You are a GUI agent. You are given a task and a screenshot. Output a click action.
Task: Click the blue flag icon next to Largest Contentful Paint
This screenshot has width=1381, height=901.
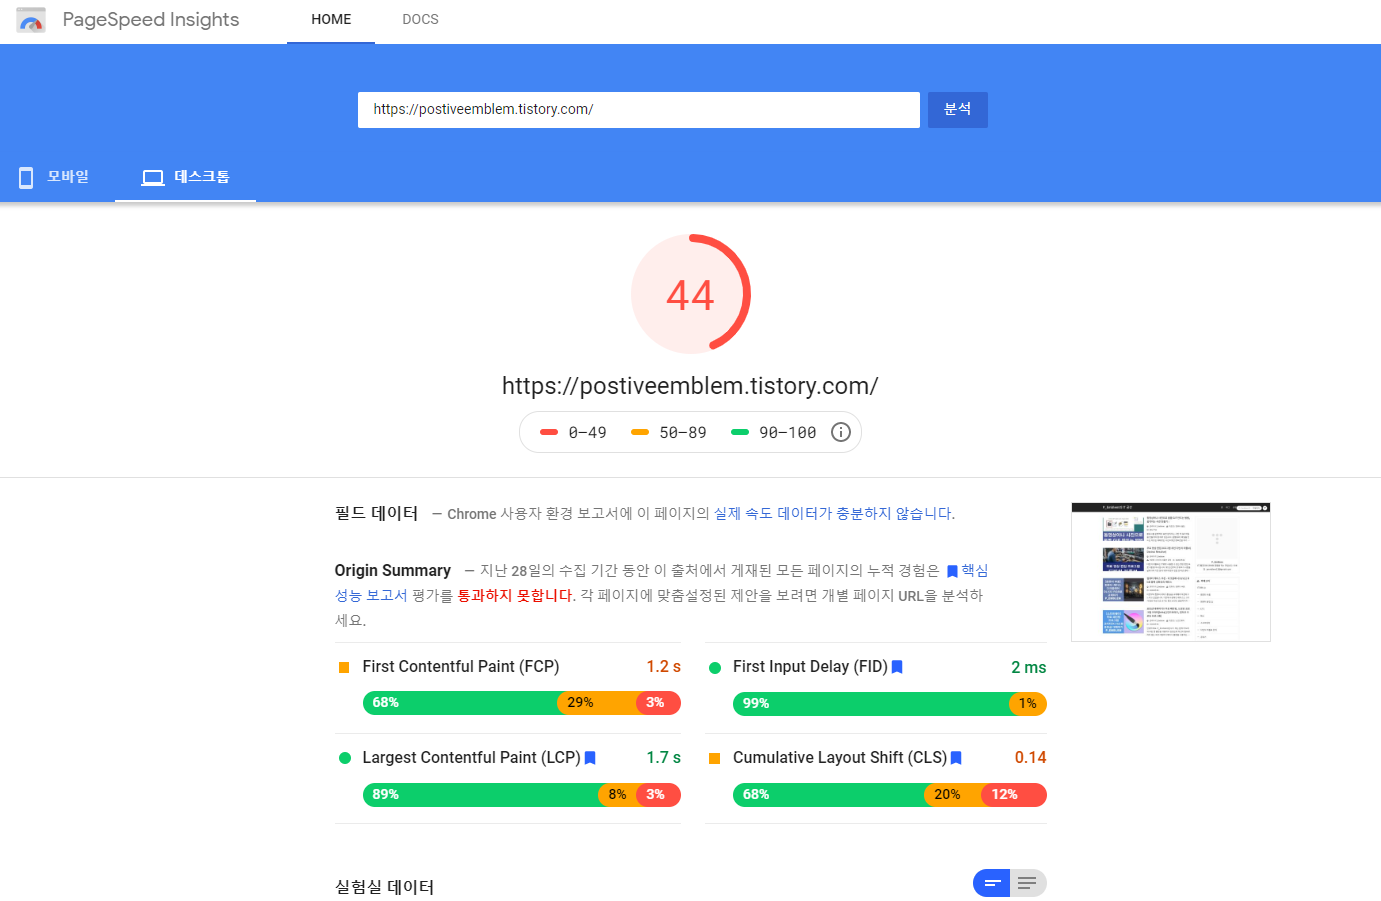click(x=589, y=758)
